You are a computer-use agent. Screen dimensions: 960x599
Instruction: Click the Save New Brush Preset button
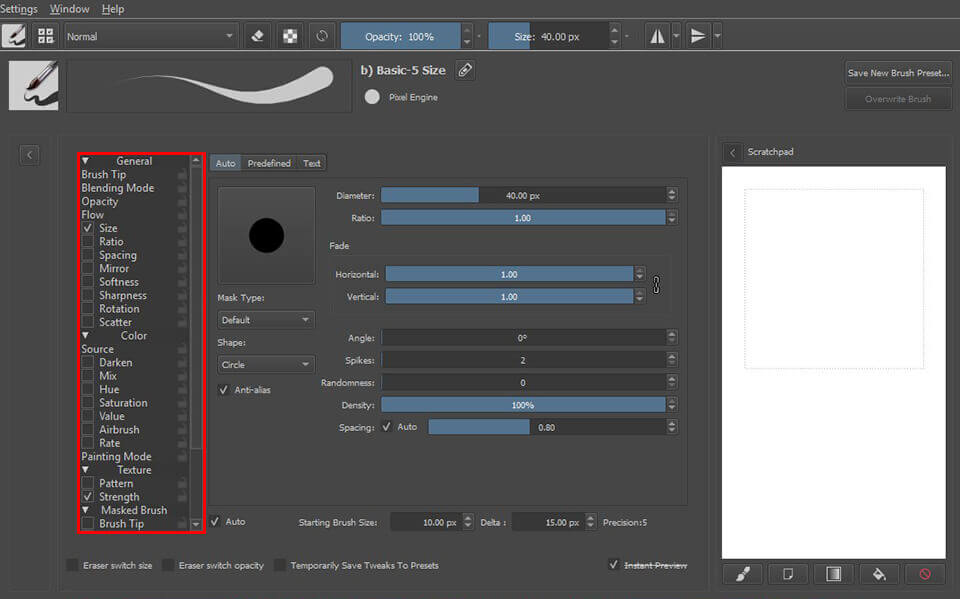tap(897, 72)
